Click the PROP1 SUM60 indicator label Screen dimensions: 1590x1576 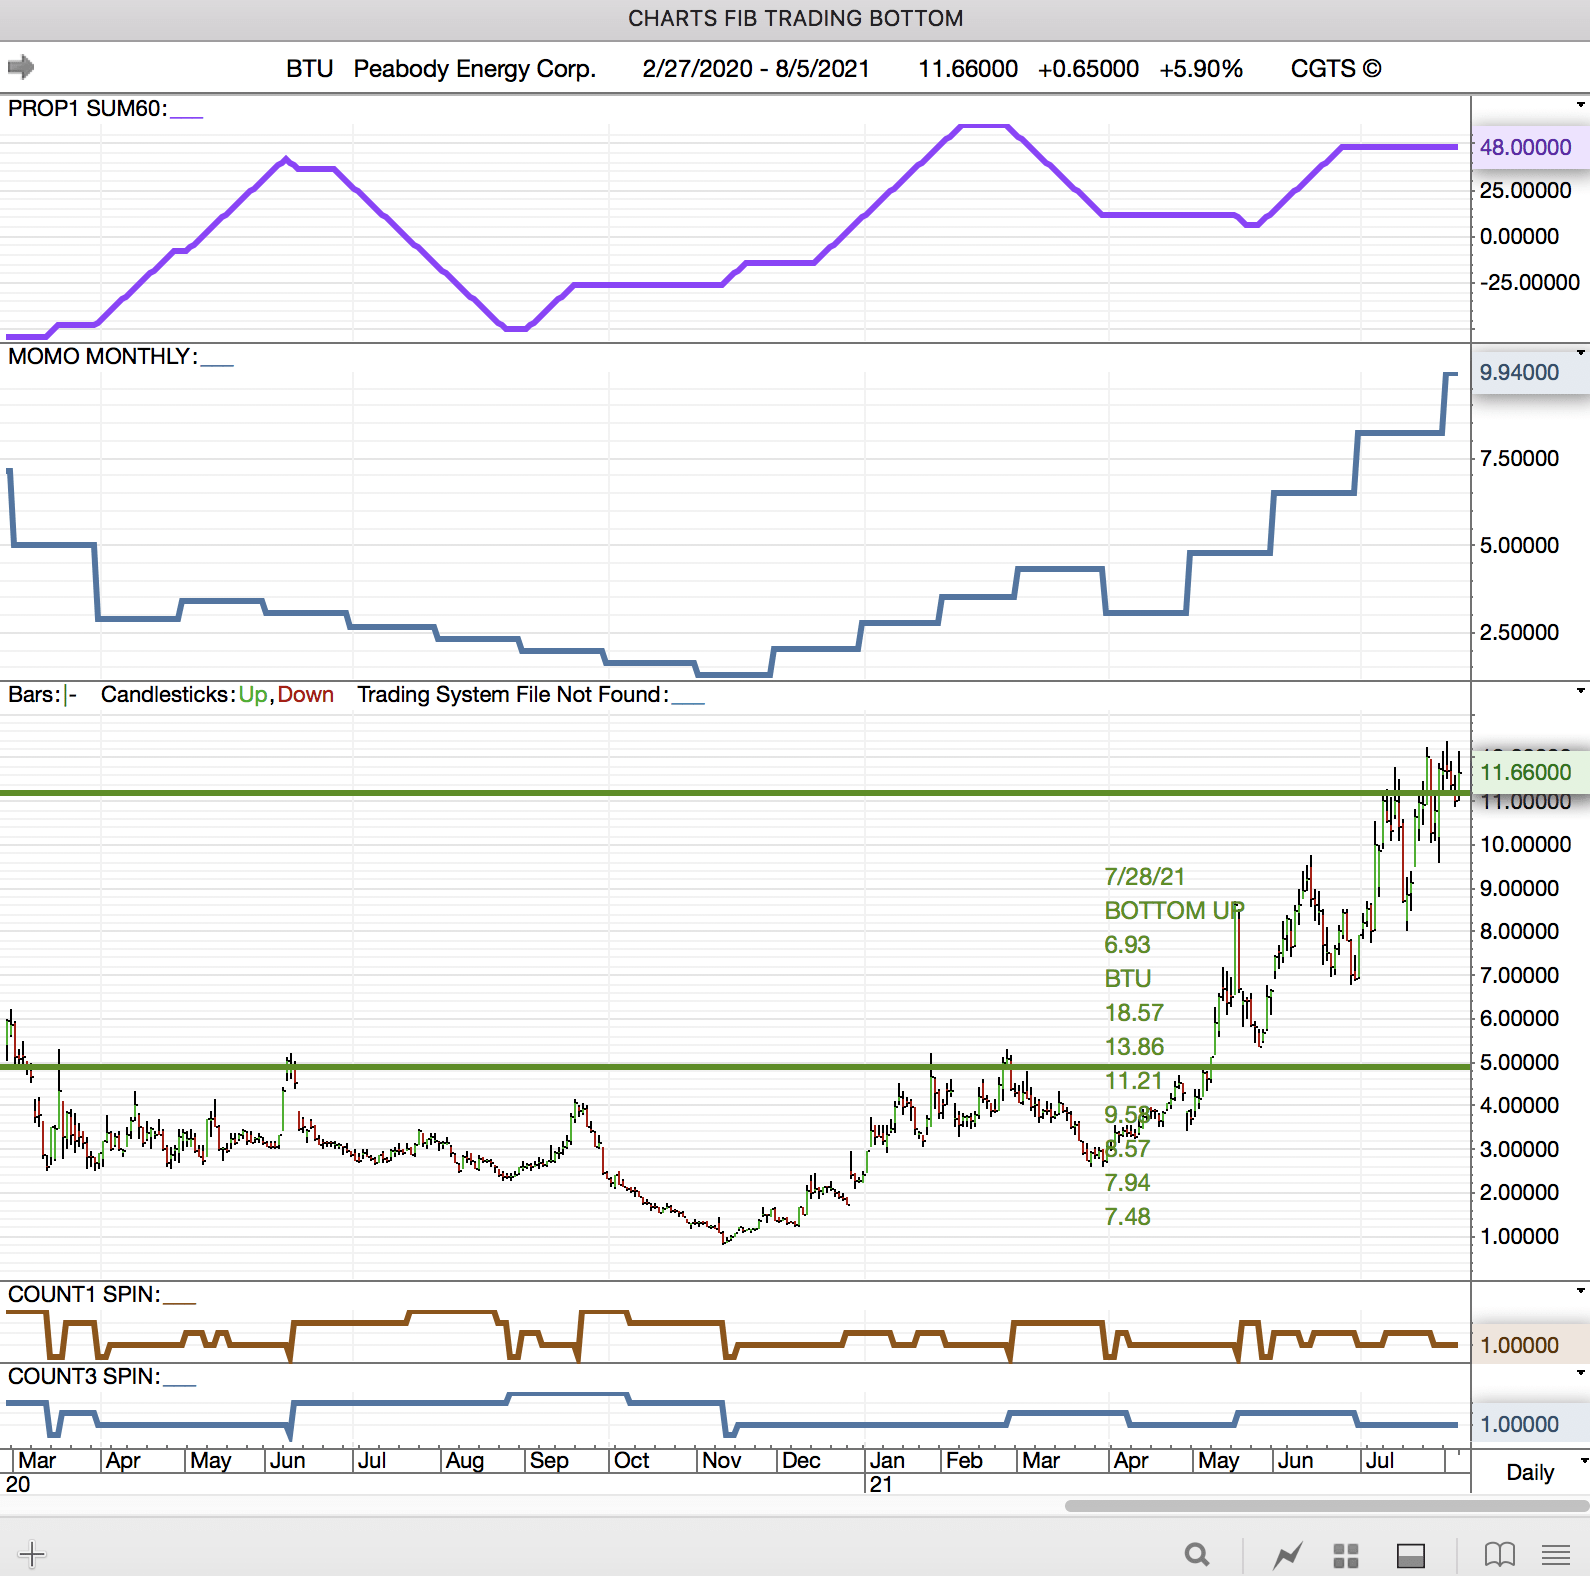[87, 108]
